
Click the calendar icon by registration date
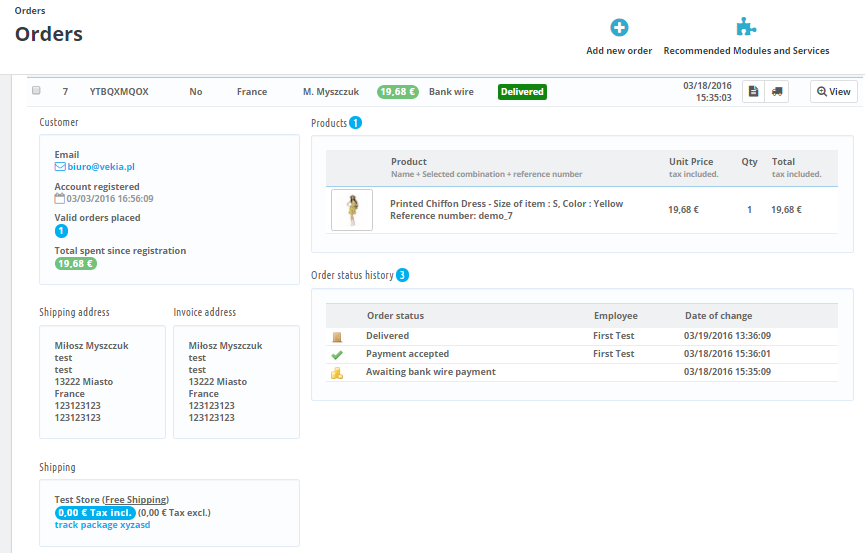coord(60,198)
